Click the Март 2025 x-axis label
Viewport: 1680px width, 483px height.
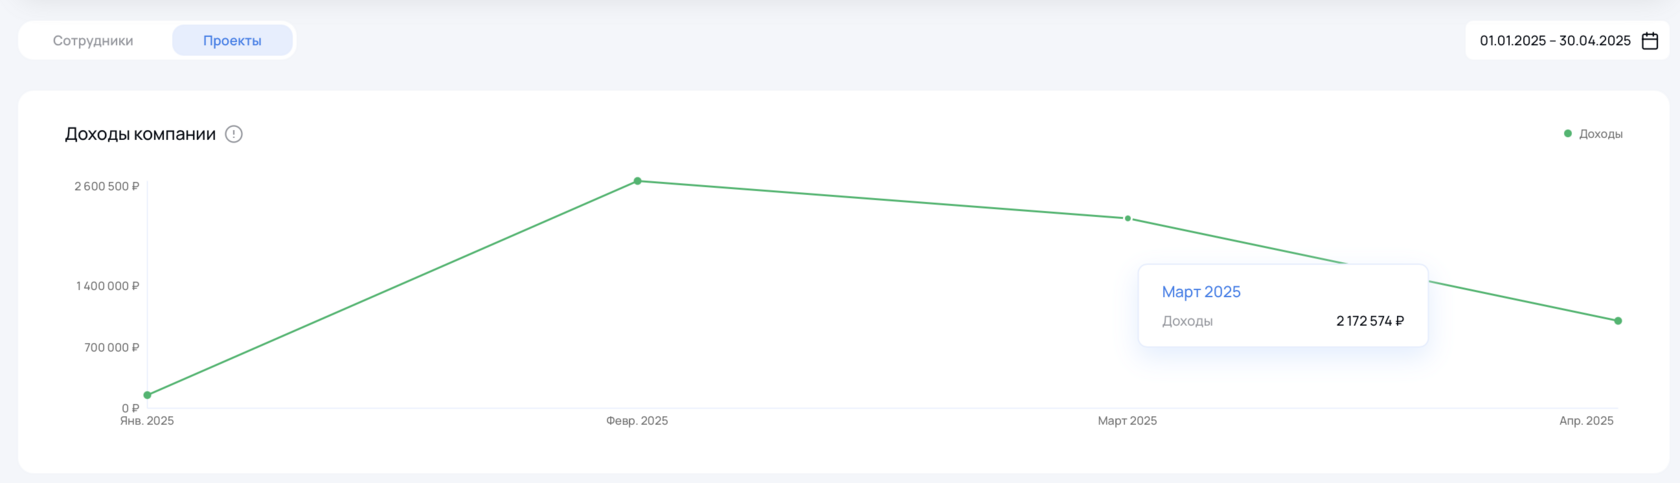pyautogui.click(x=1127, y=421)
